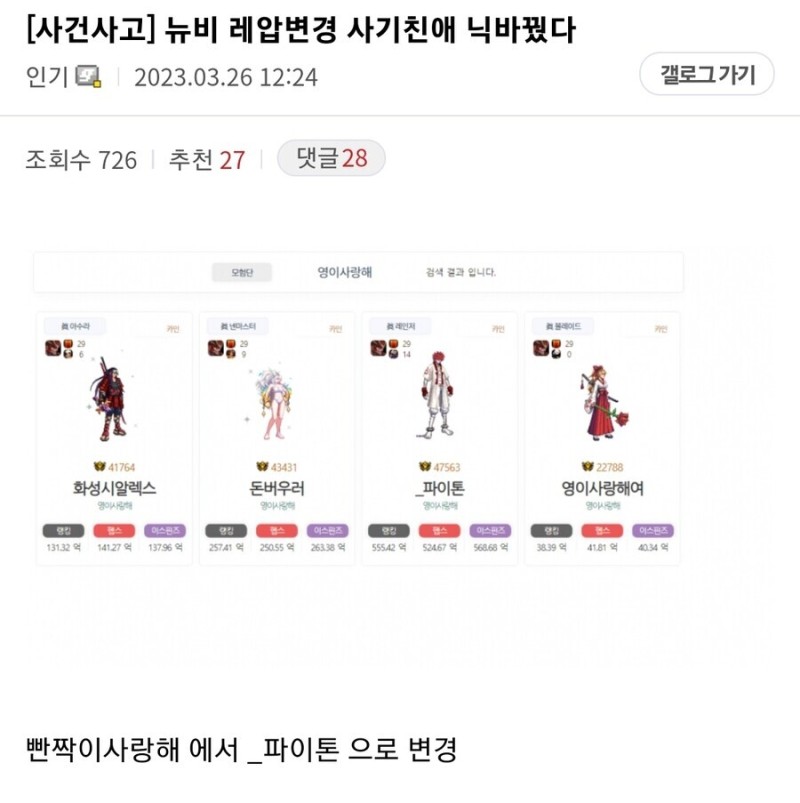
Task: Click buff icons on the 레인저 card
Action: (x=385, y=348)
